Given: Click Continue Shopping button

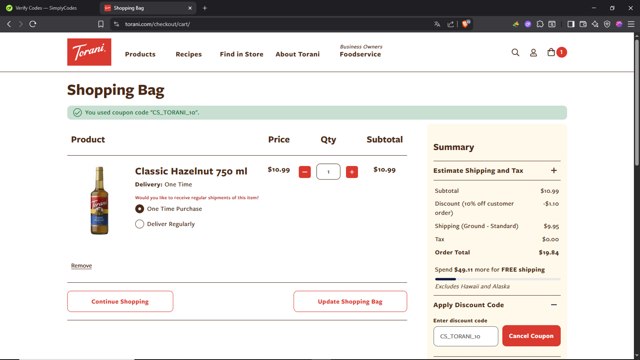Looking at the screenshot, I should 120,301.
